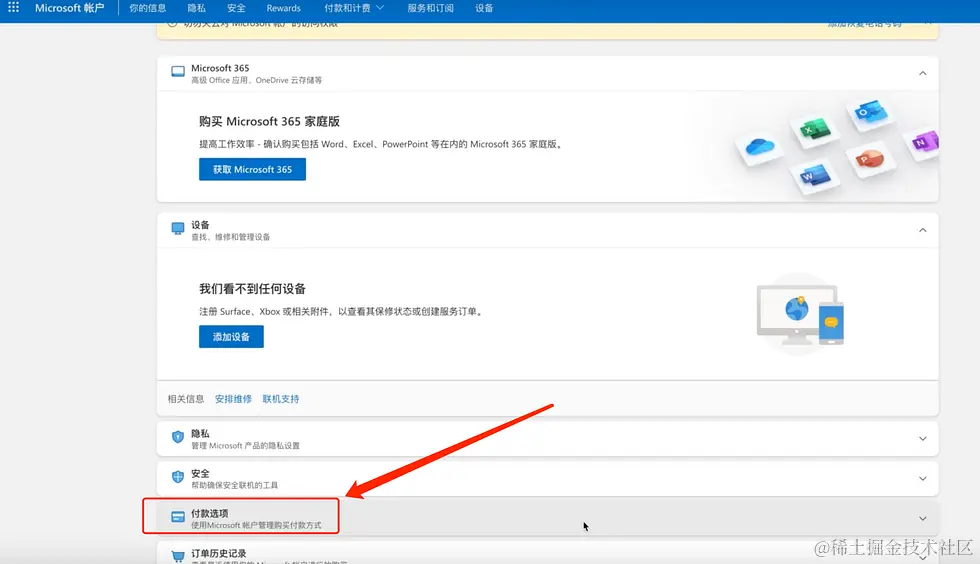Image resolution: width=980 pixels, height=564 pixels.
Task: Click the PowerPoint app icon
Action: (870, 158)
